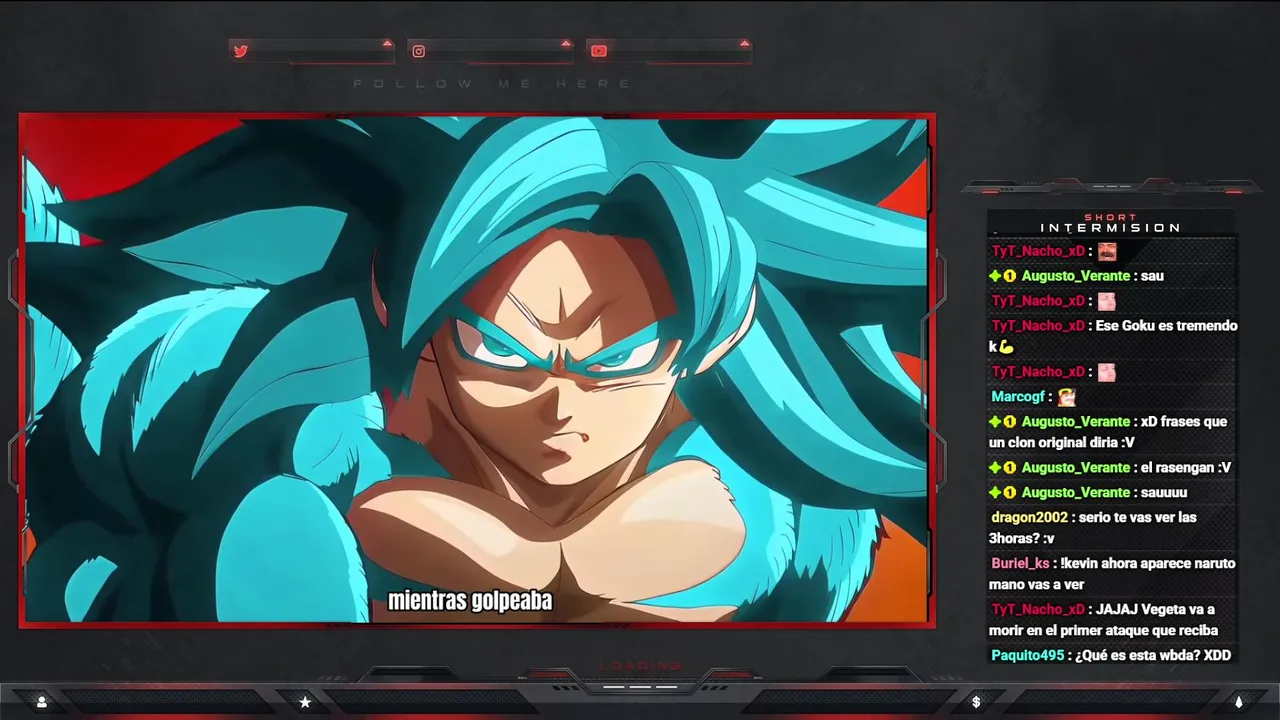1280x720 pixels.
Task: Click the mustache face emote in chat
Action: click(x=1106, y=251)
